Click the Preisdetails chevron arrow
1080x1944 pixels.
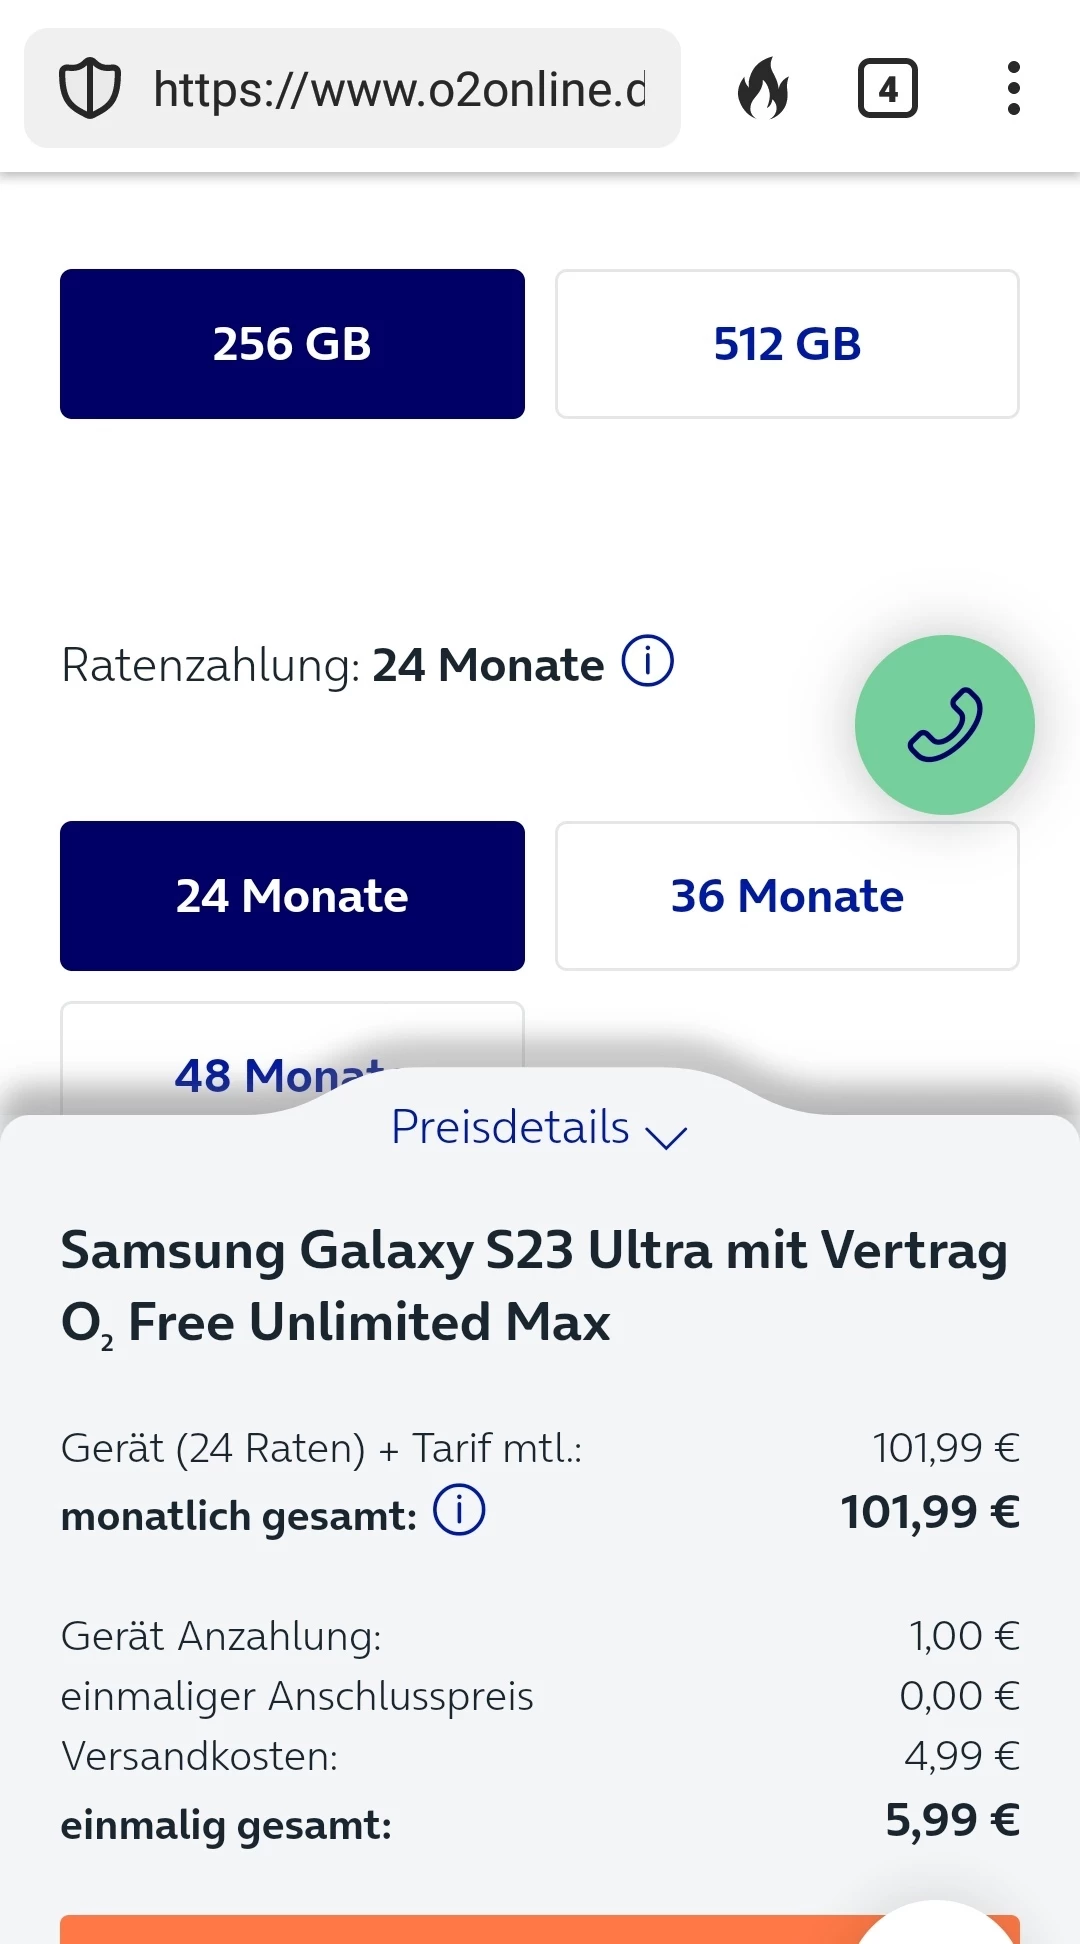pos(666,1137)
